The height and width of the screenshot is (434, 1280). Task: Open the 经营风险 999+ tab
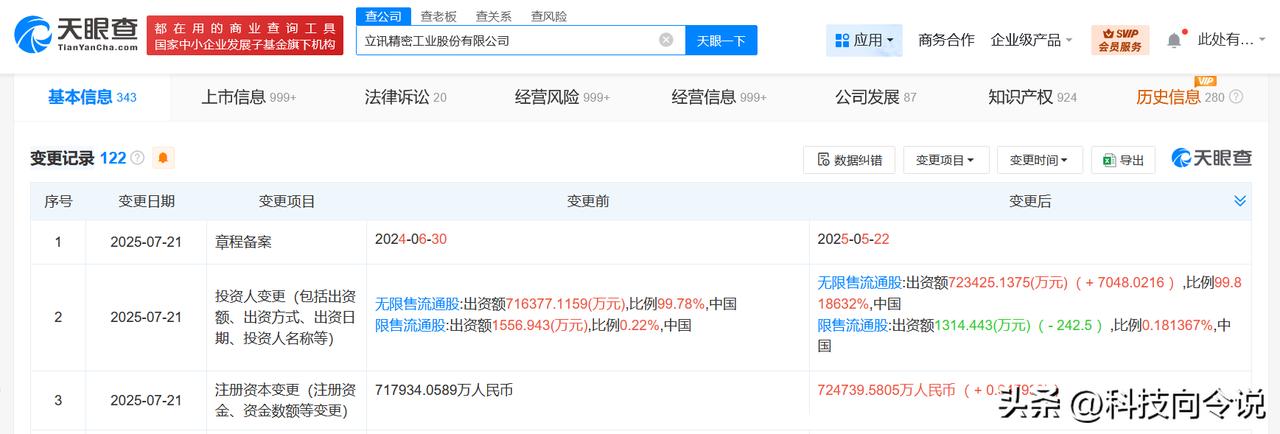[x=562, y=97]
